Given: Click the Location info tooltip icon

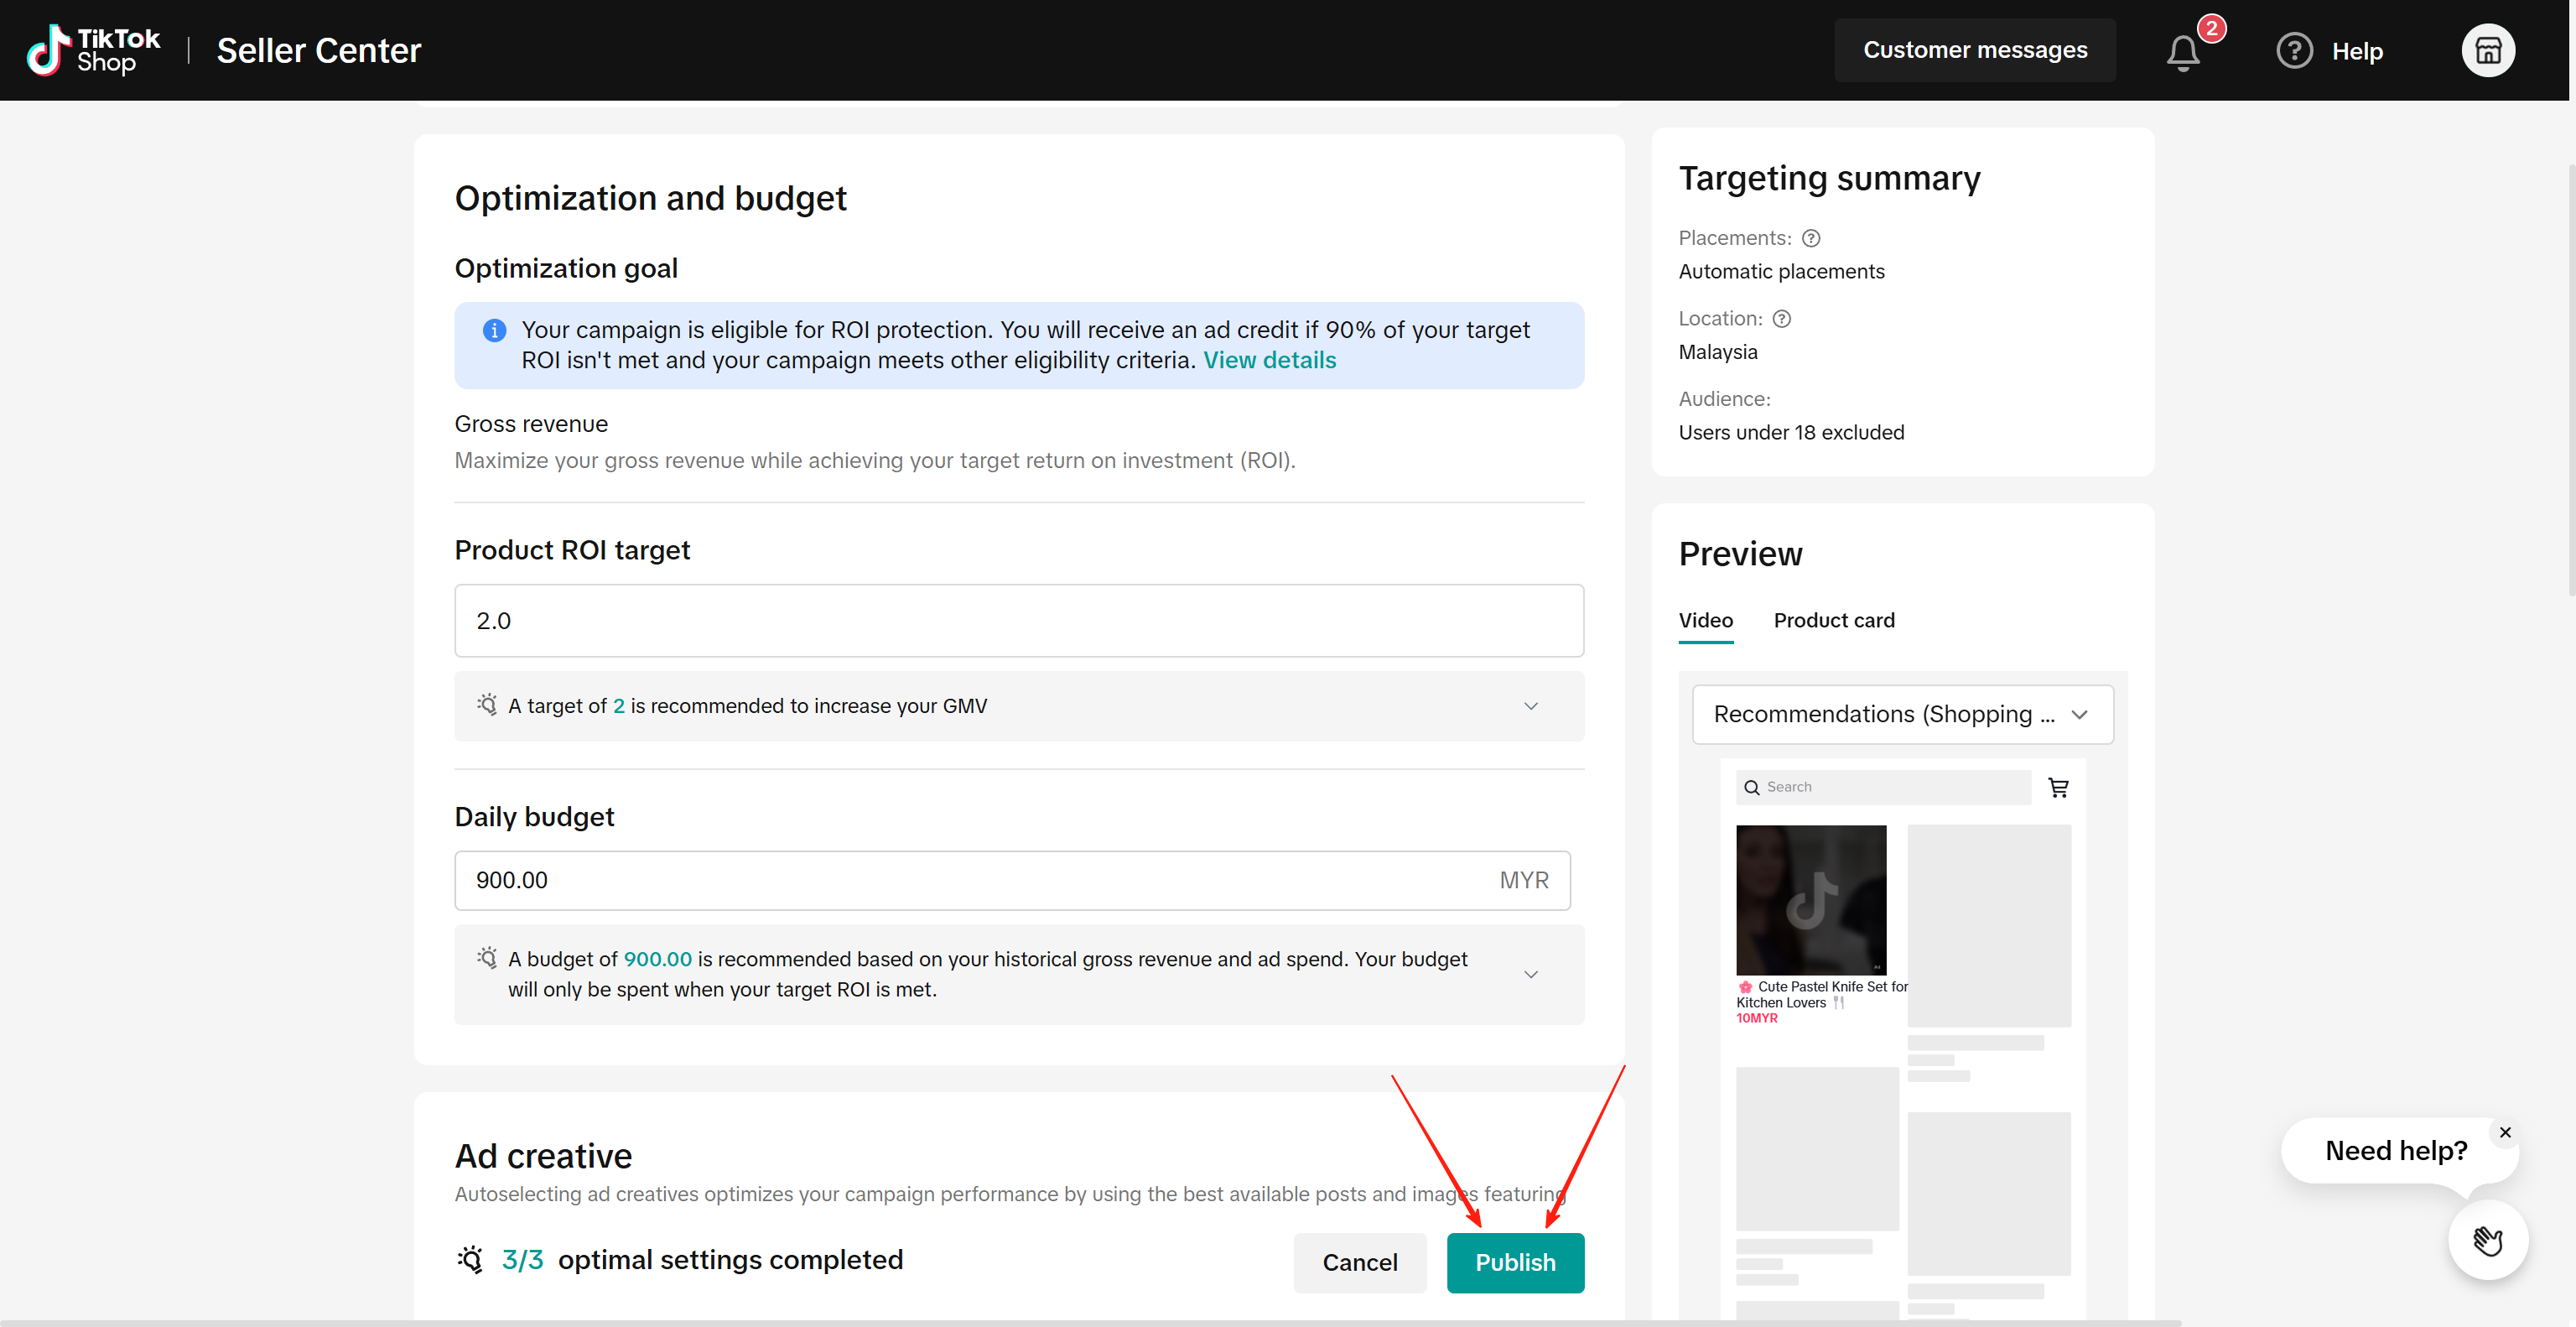Looking at the screenshot, I should point(1782,319).
